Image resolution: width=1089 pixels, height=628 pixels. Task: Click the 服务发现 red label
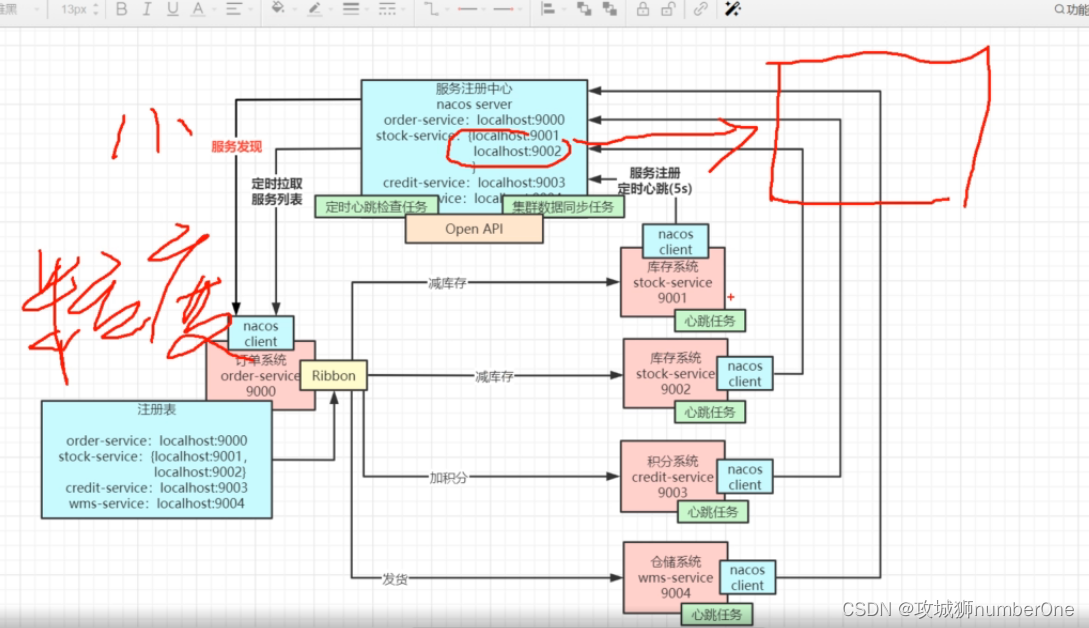point(237,147)
